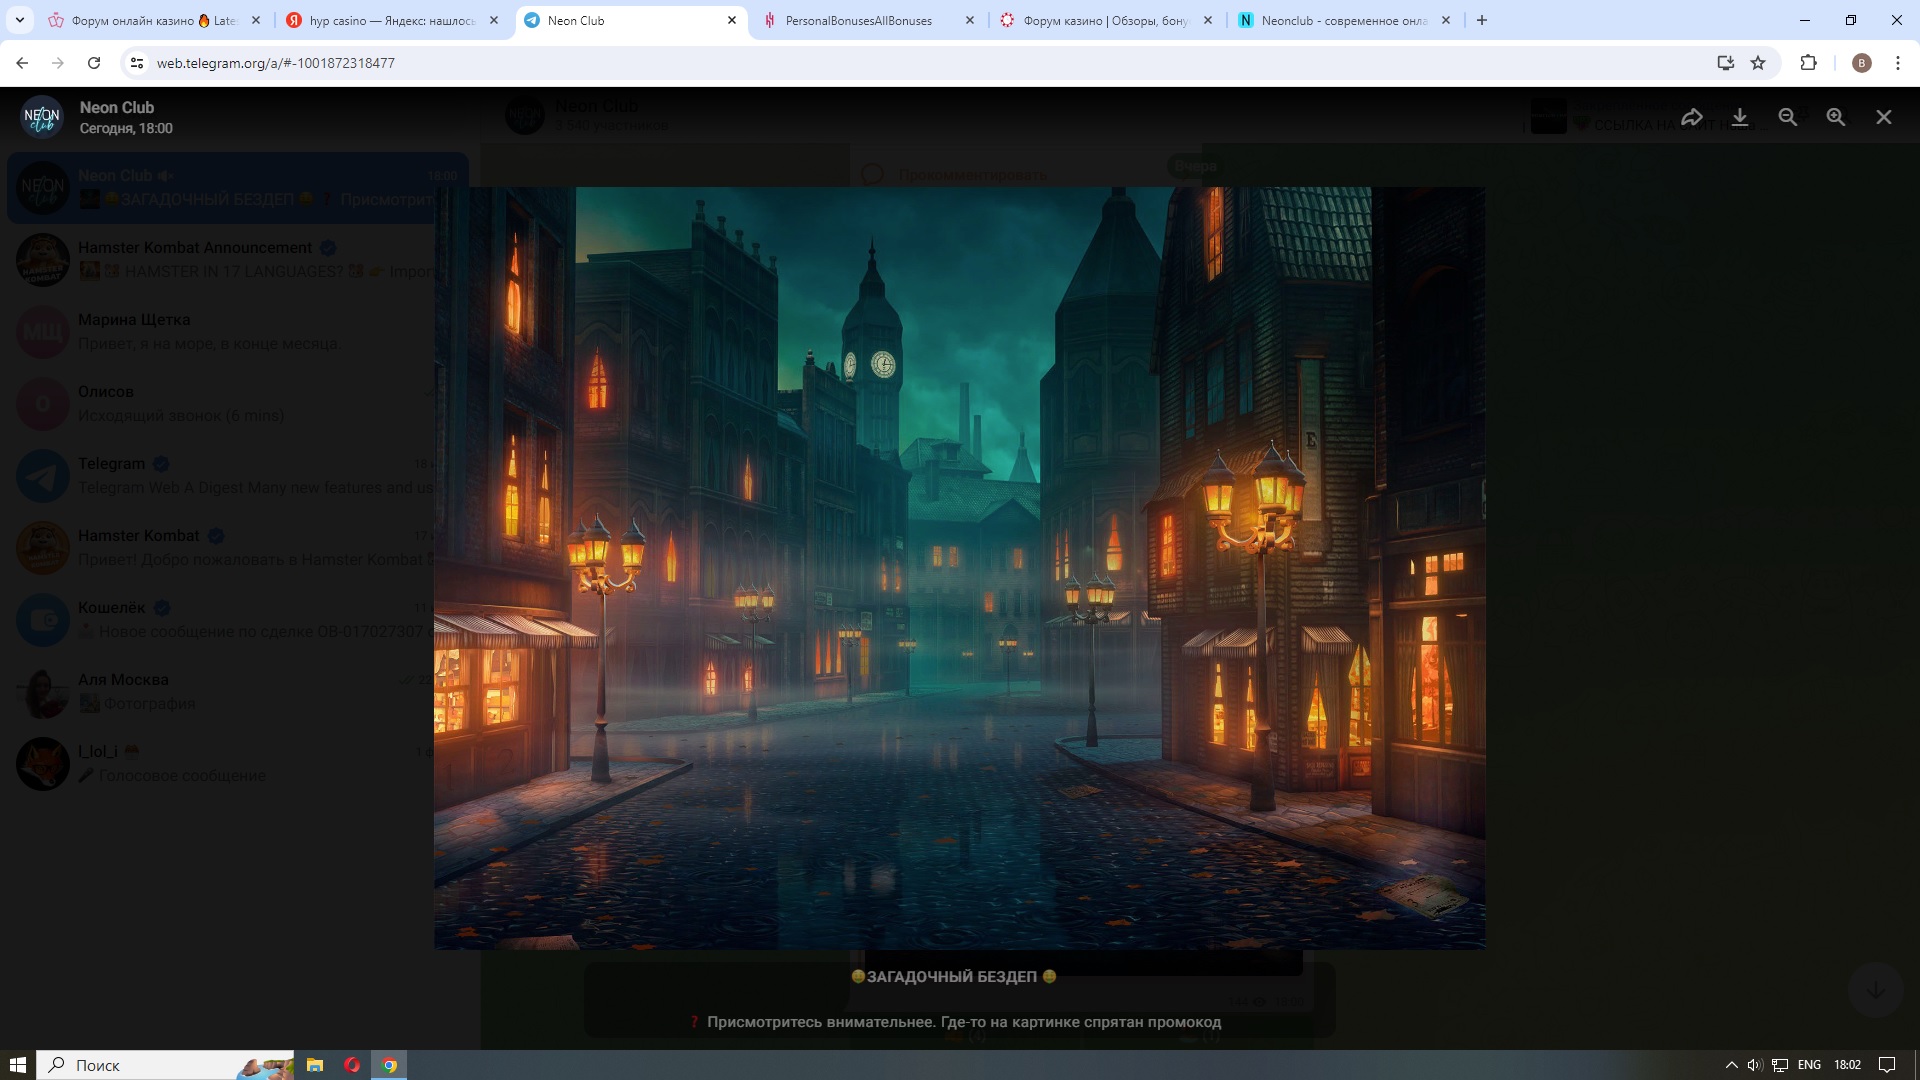Image resolution: width=1920 pixels, height=1080 pixels.
Task: Reload the Telegram web page
Action: point(94,63)
